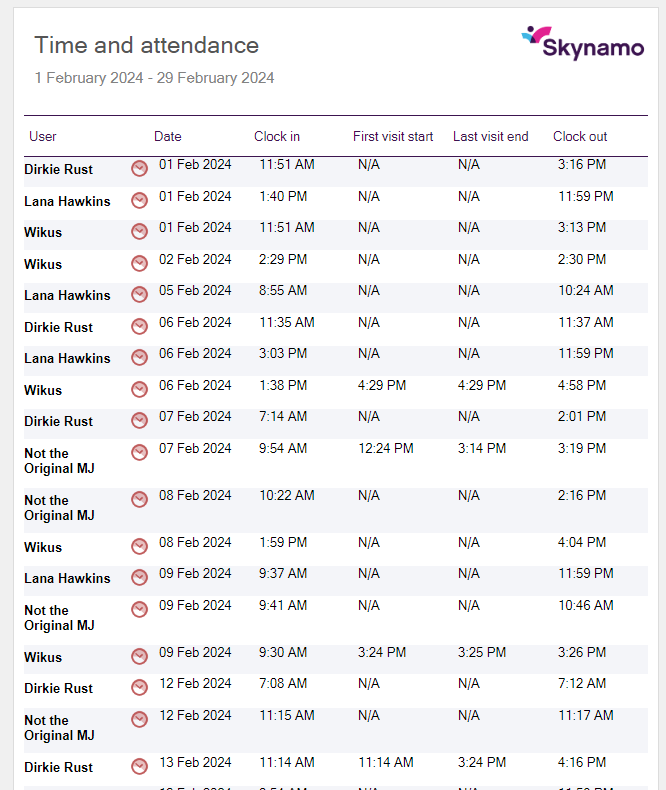Click the User column header

tap(43, 137)
